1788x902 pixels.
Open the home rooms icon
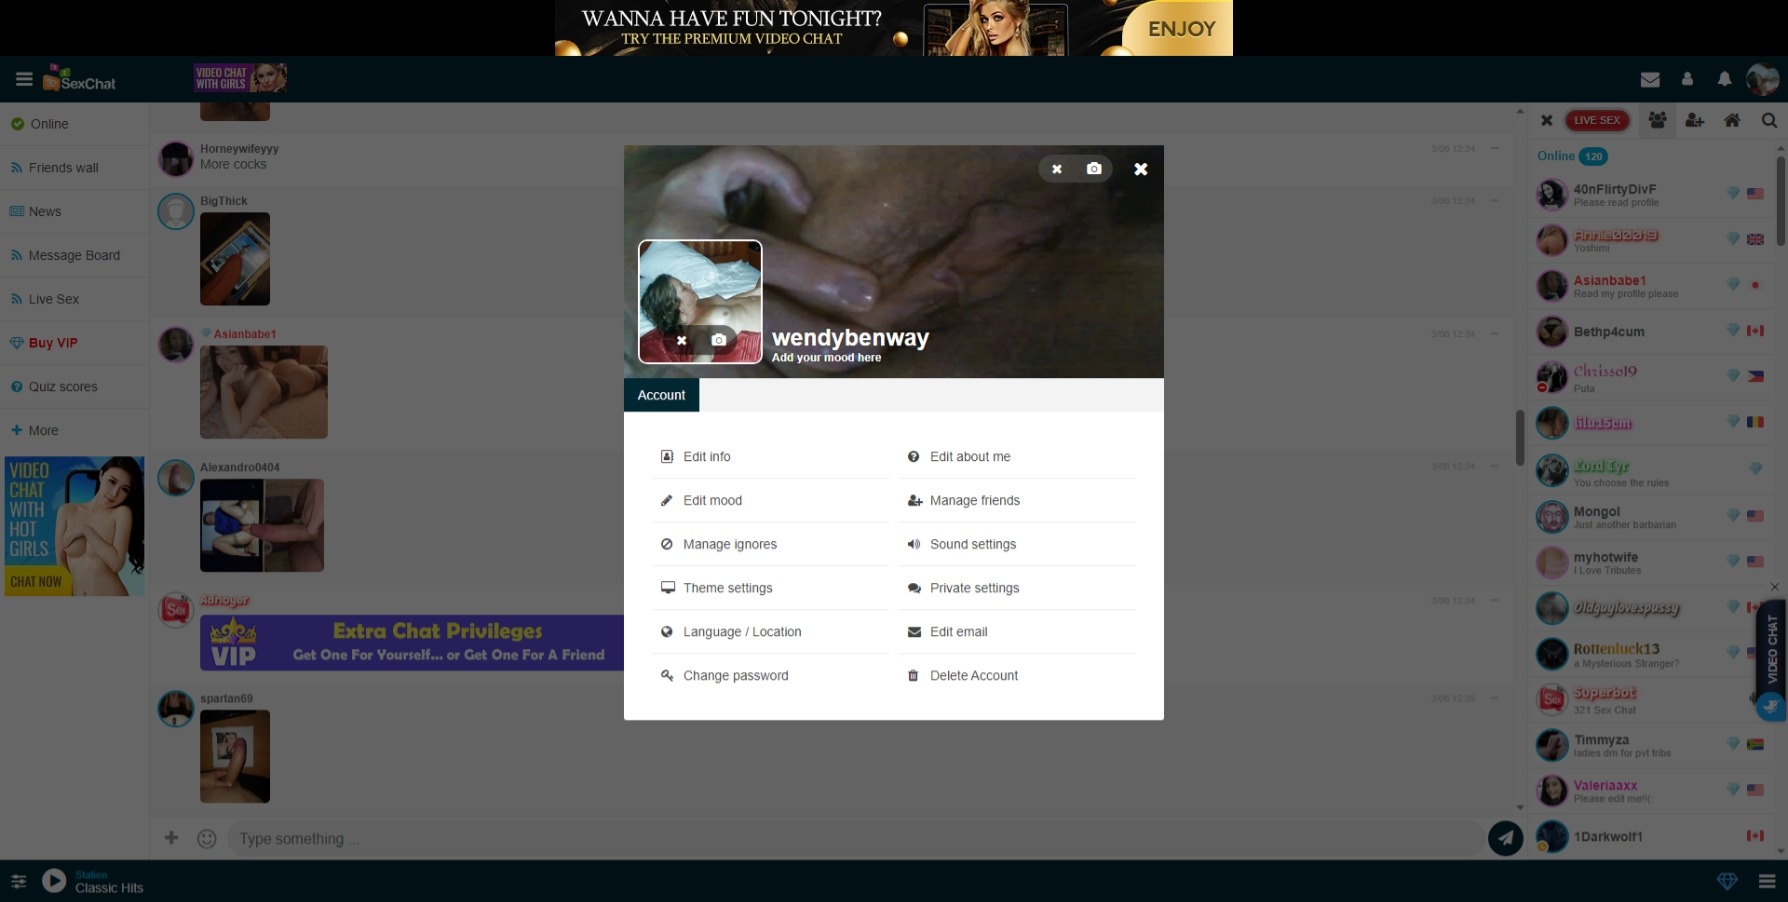click(1732, 120)
